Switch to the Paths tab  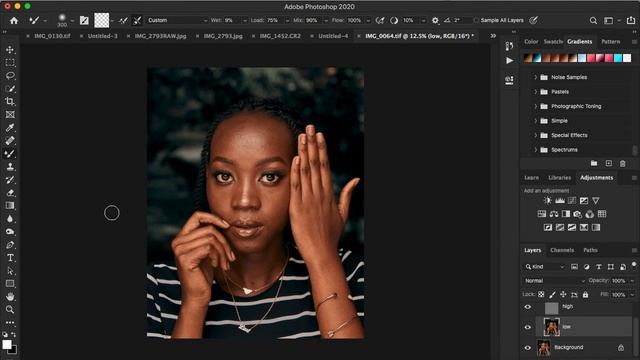click(590, 250)
